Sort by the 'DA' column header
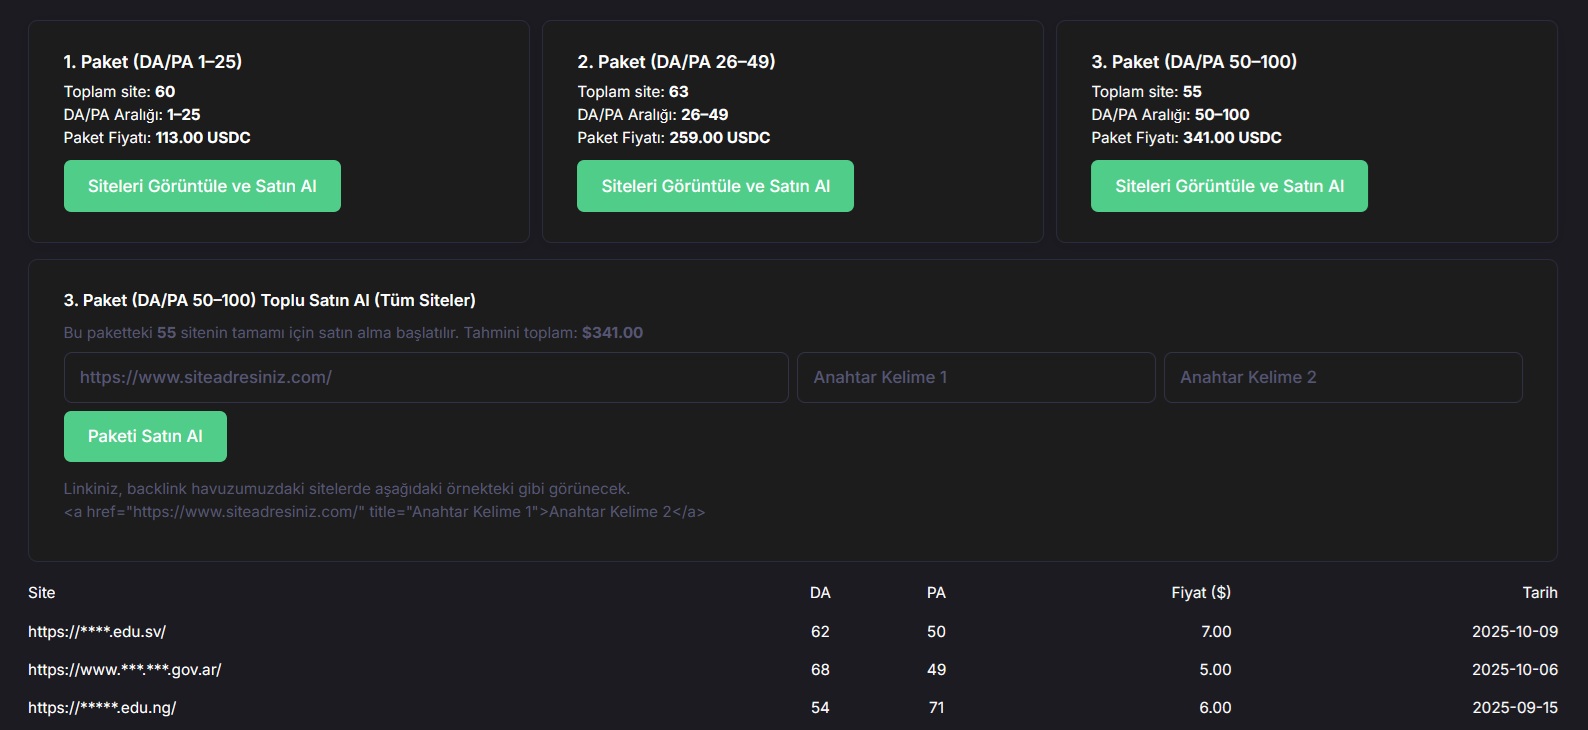Viewport: 1588px width, 730px height. [x=820, y=593]
